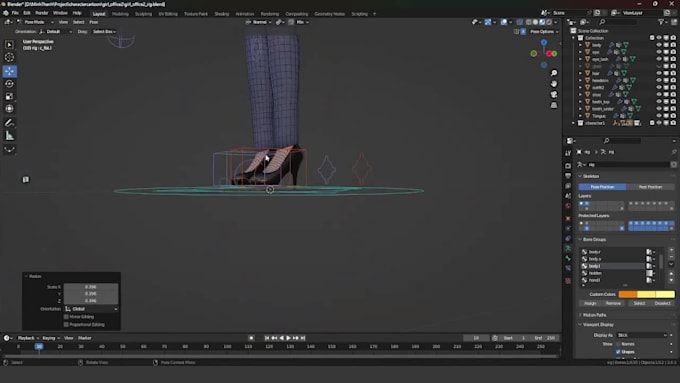Enable Proportional Editing checkbox
This screenshot has width=680, height=383.
click(66, 324)
